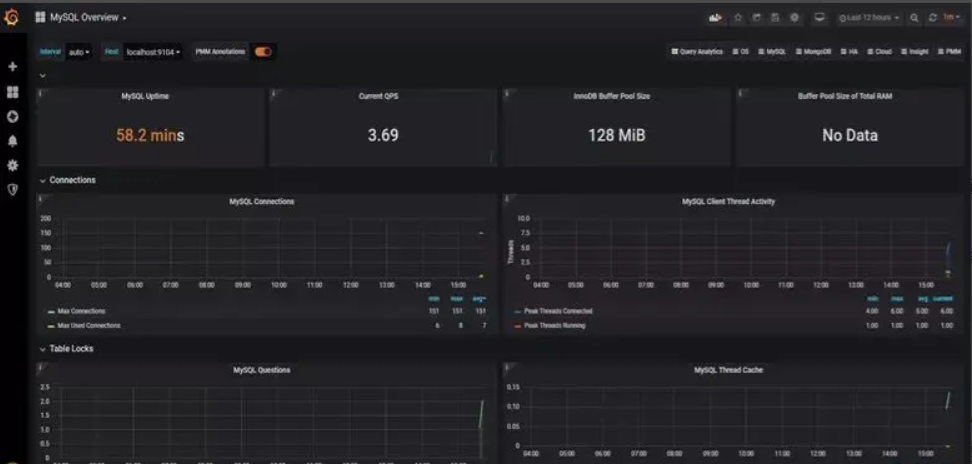
Task: Open the Configuration gear in sidebar
Action: (x=12, y=165)
